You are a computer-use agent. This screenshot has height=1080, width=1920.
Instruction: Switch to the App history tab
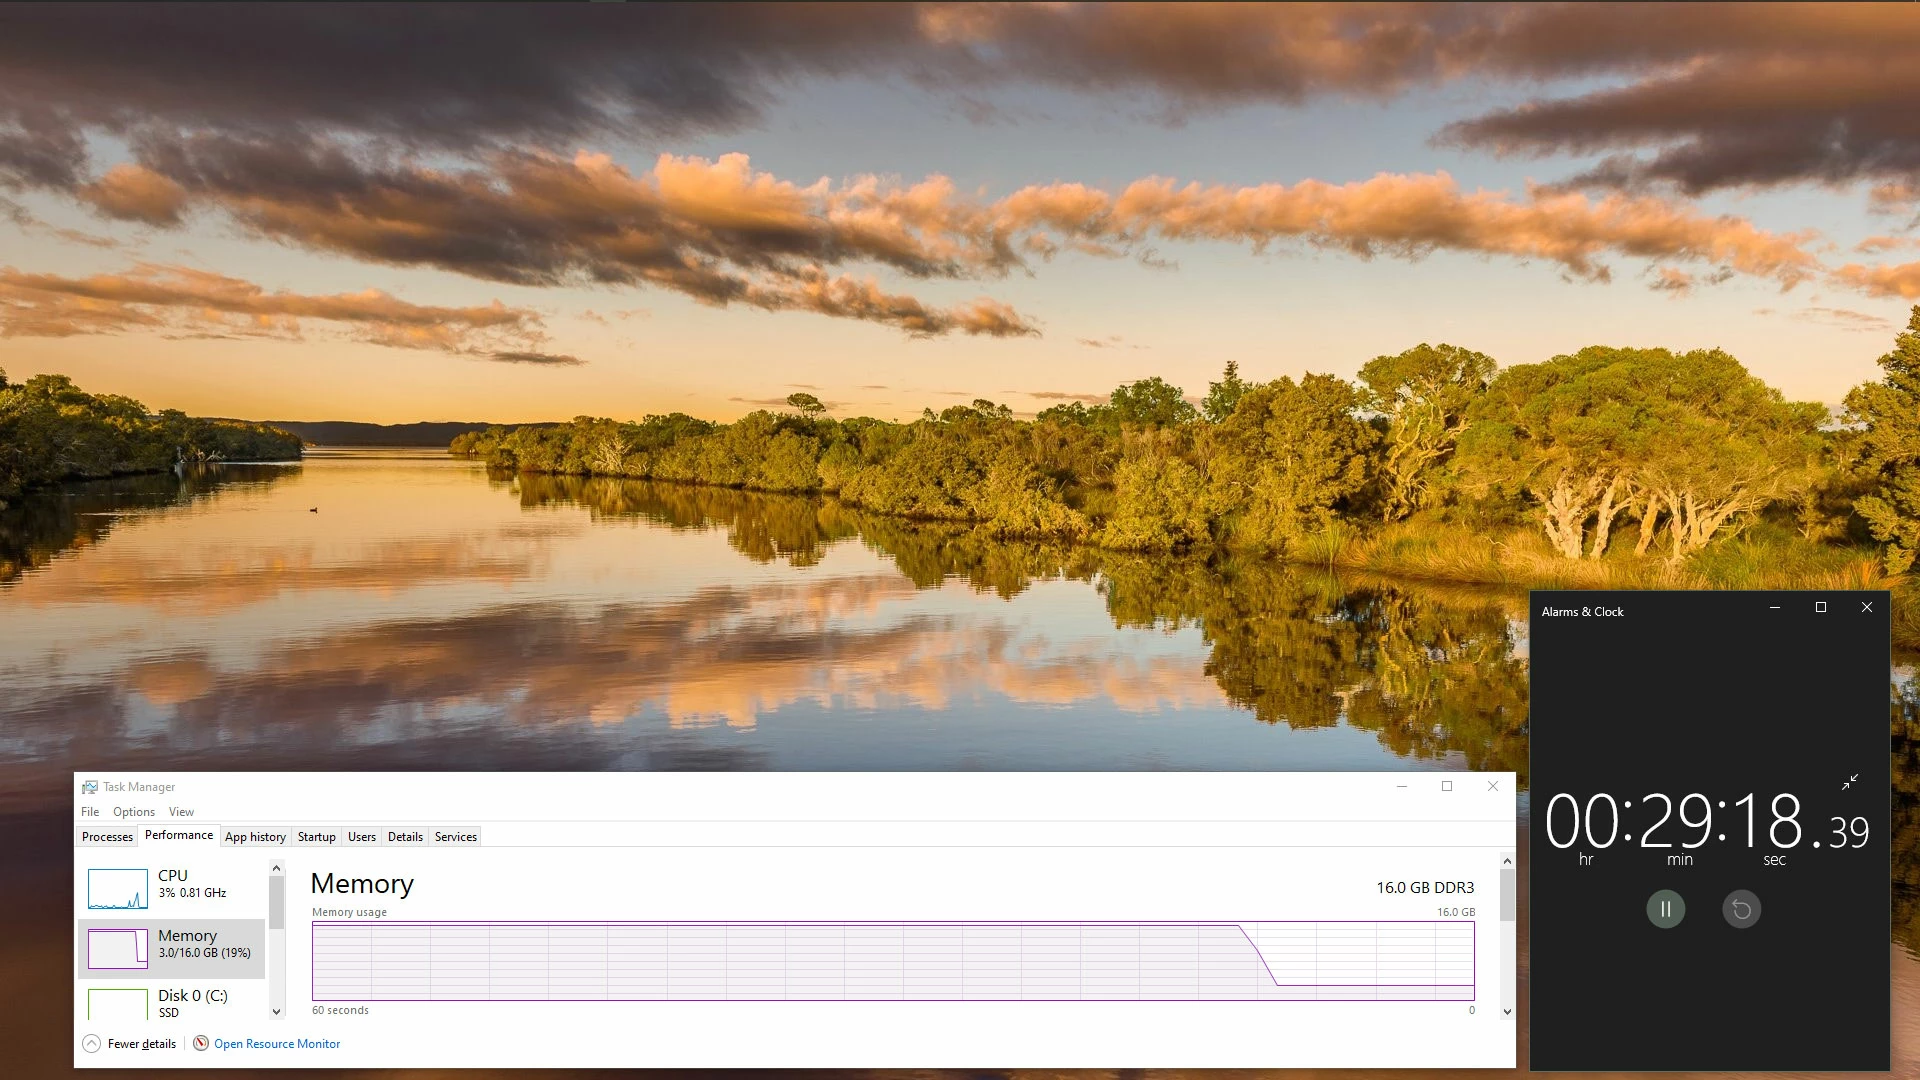[x=255, y=837]
